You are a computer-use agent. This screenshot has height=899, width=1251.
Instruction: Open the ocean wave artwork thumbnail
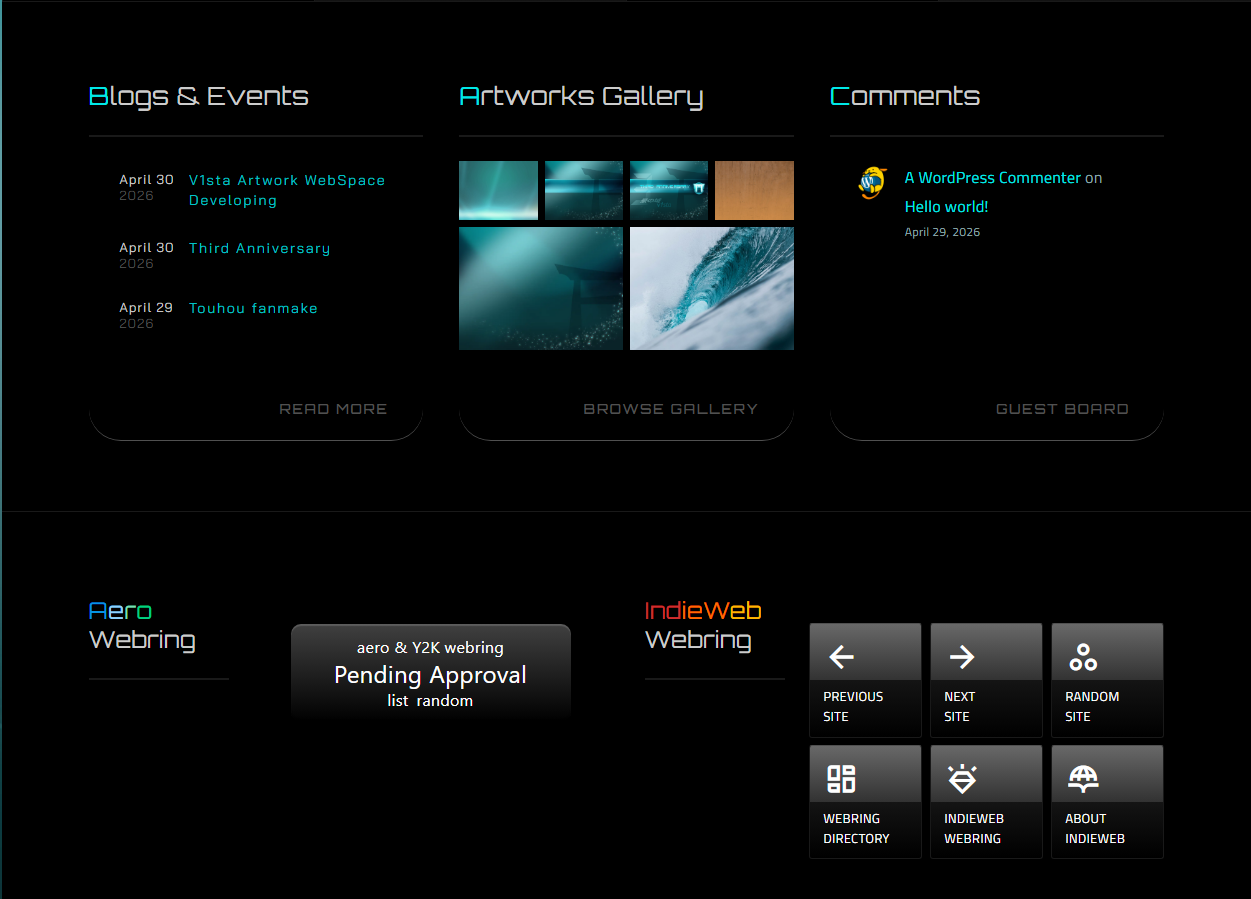pyautogui.click(x=712, y=288)
